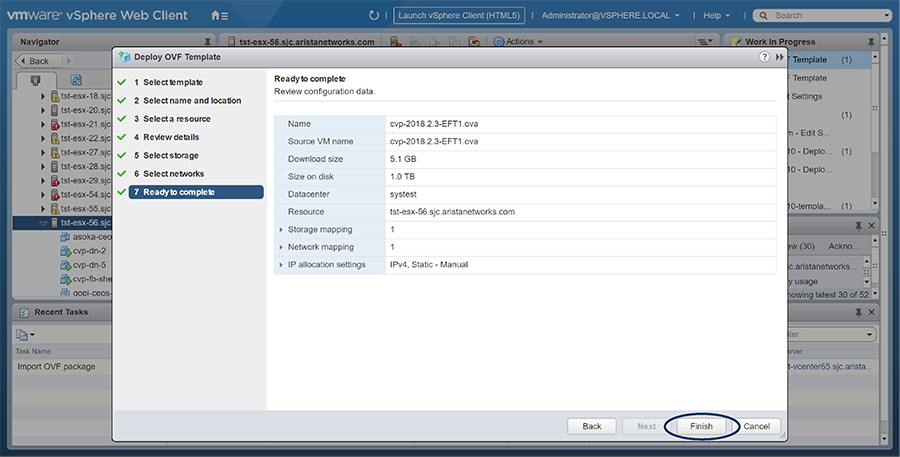
Task: Click Launch vSphere Client (HTML5) button
Action: (459, 16)
